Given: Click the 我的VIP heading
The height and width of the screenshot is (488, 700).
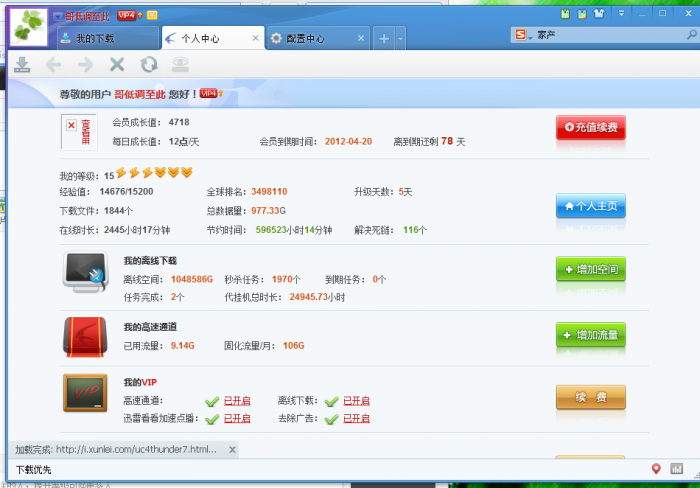Looking at the screenshot, I should pos(140,382).
